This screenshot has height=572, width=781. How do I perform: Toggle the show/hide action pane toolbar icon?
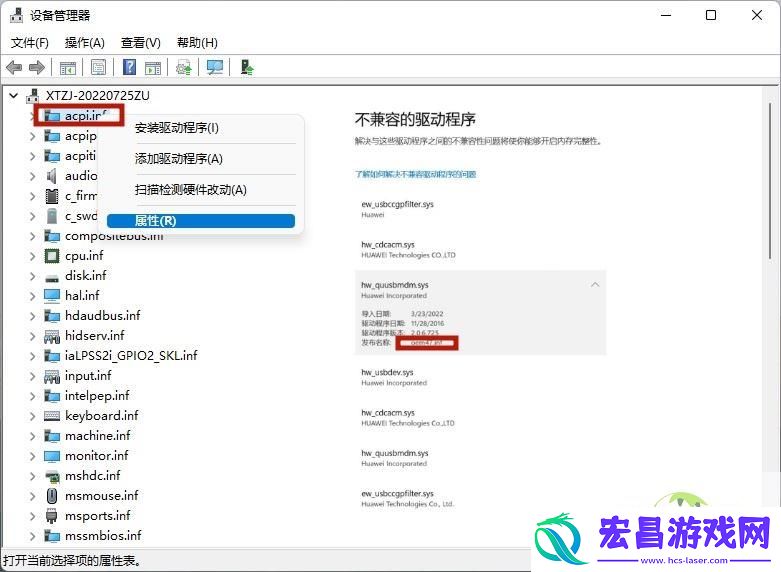coord(153,67)
